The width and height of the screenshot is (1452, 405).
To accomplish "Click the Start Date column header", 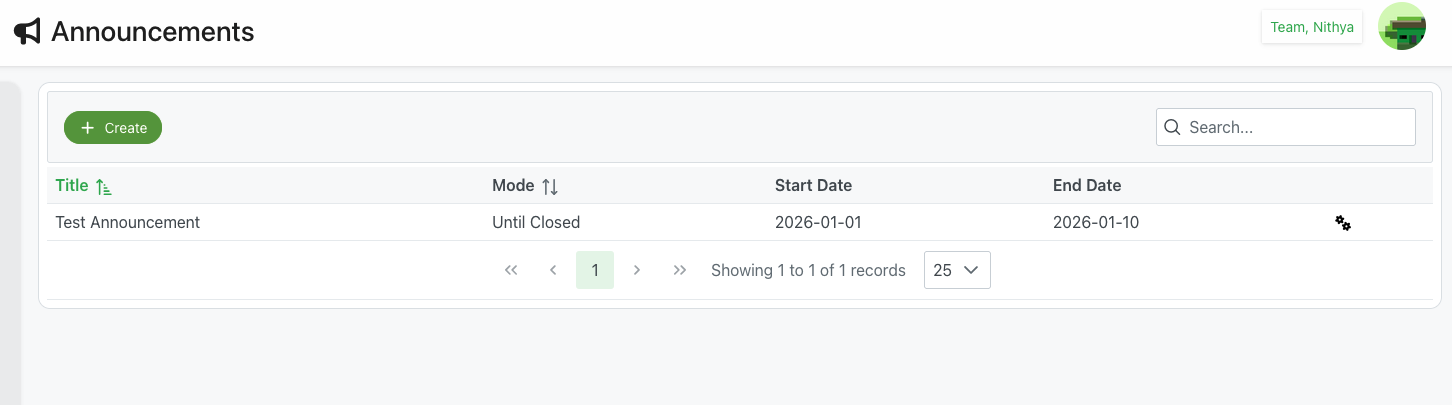I will [813, 185].
